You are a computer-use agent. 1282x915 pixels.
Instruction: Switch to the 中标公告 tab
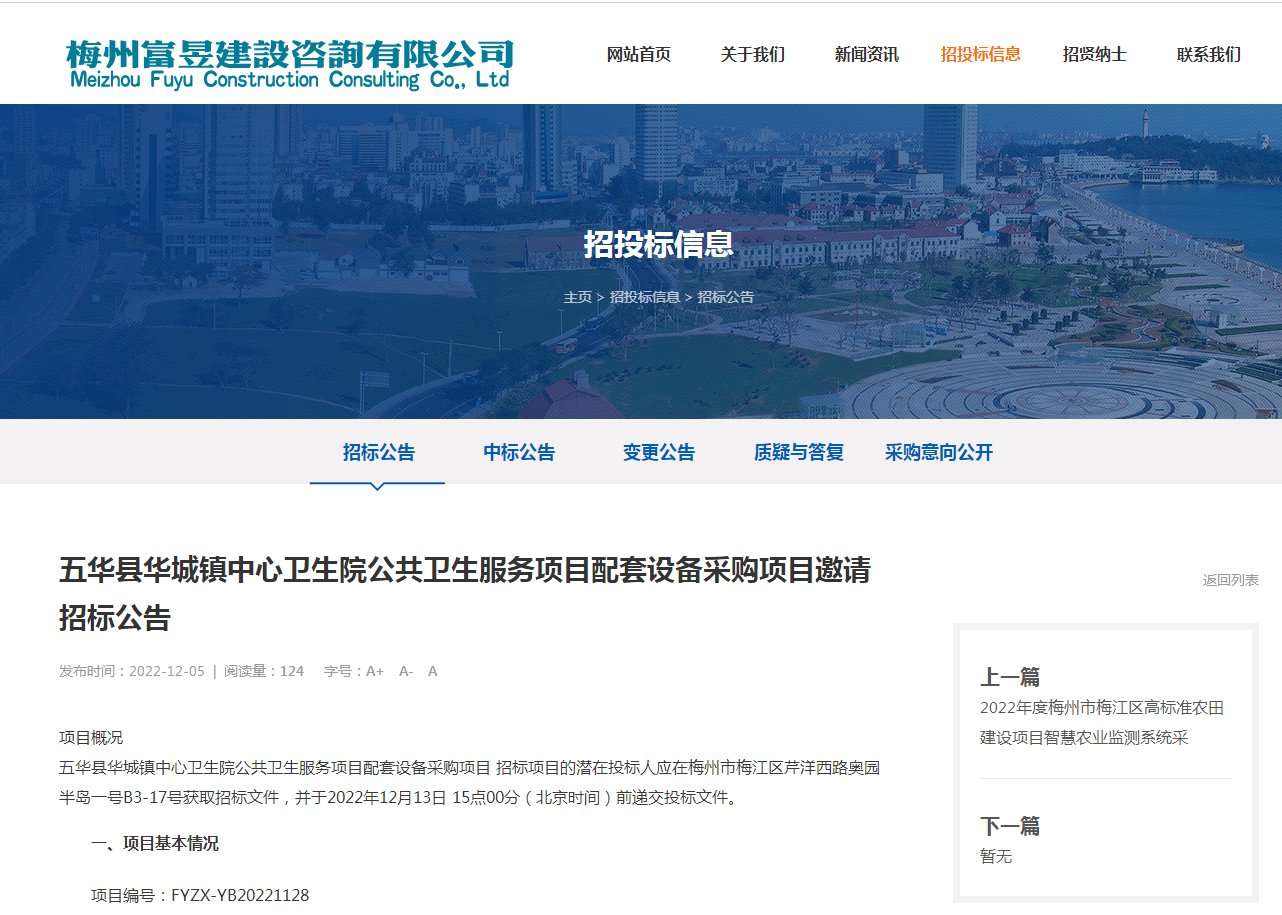tap(518, 452)
